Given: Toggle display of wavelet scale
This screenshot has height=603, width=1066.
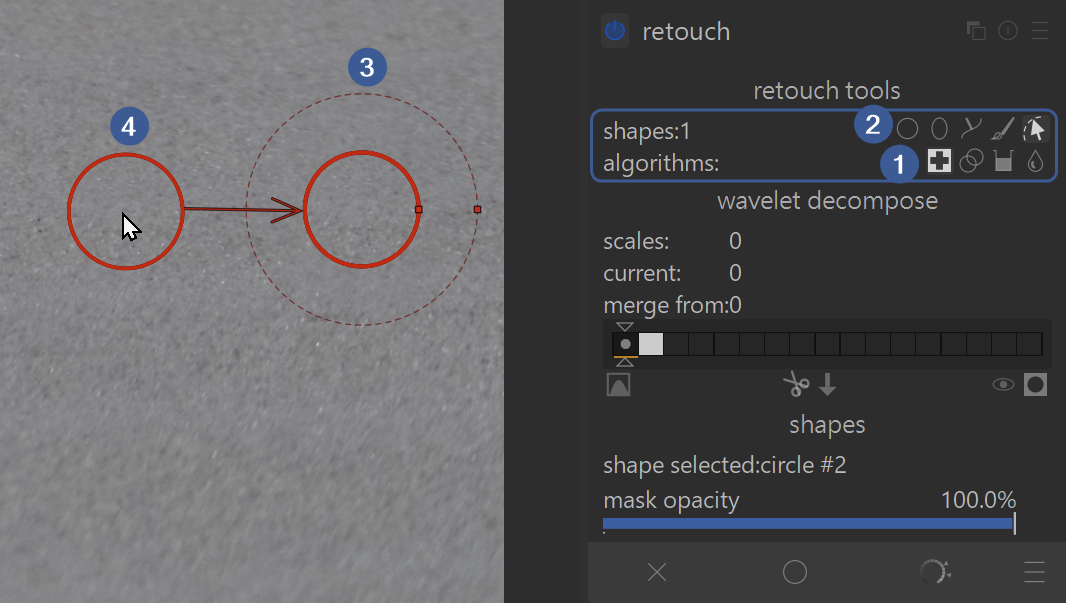Looking at the screenshot, I should [x=619, y=385].
